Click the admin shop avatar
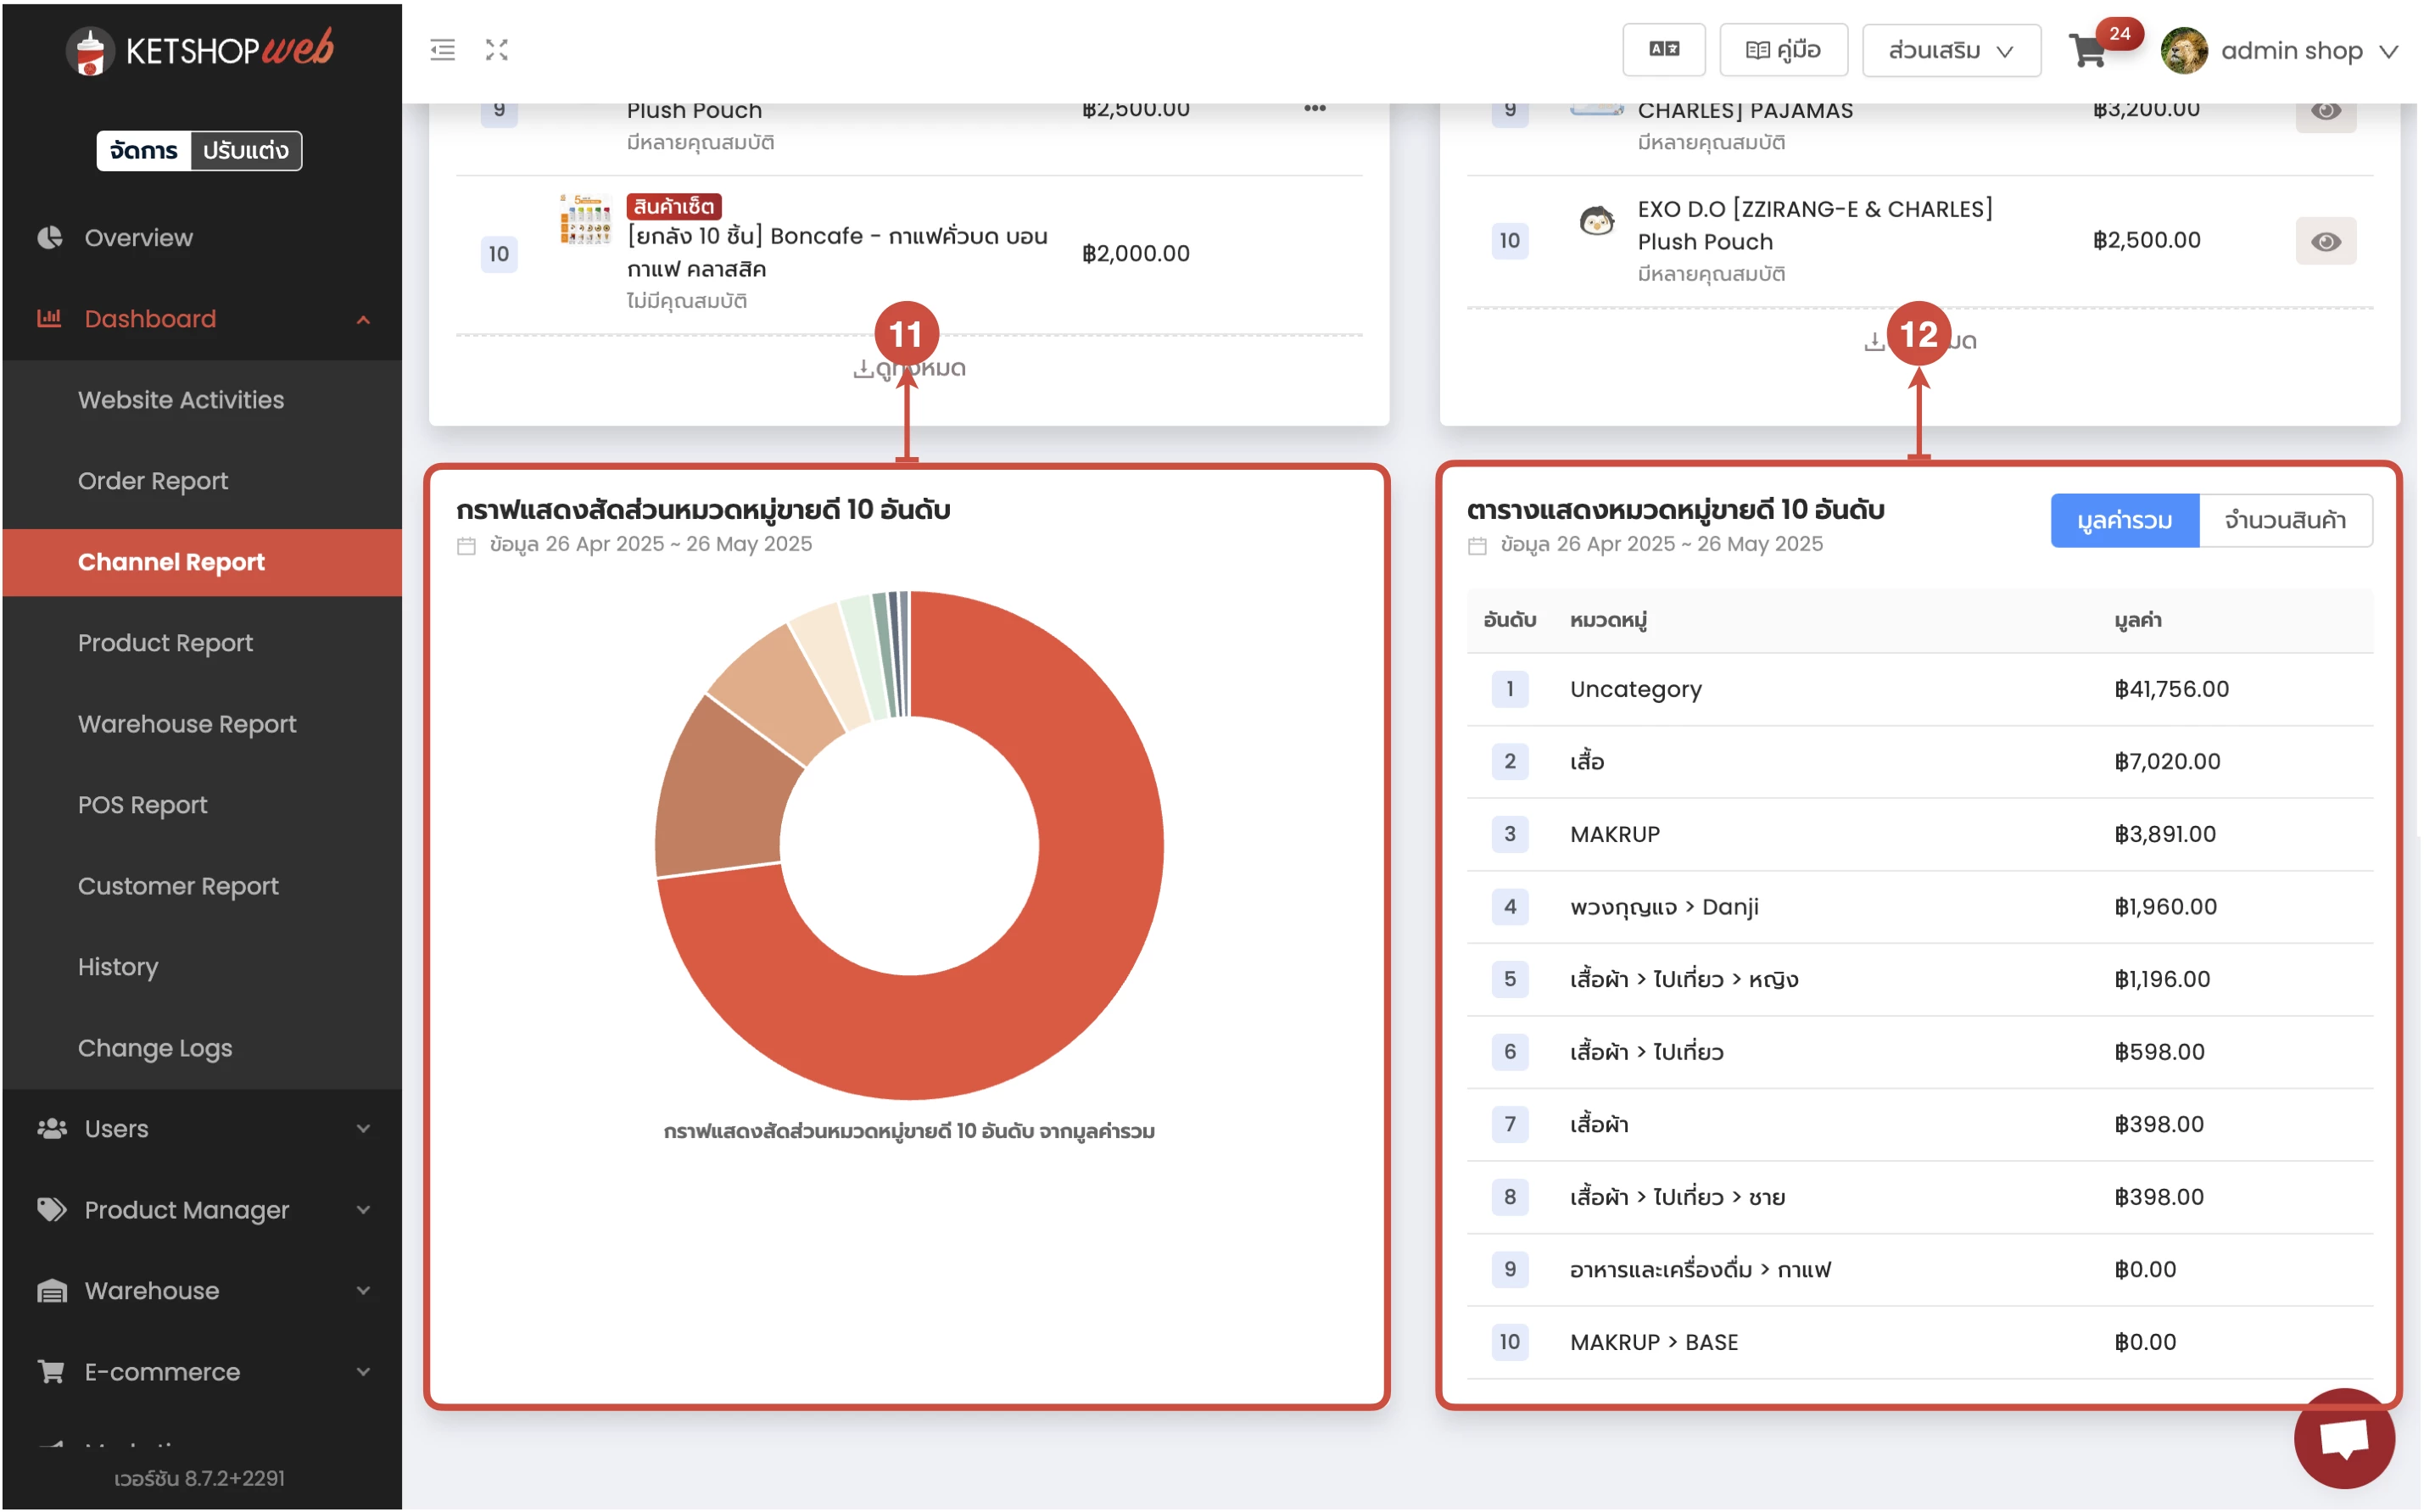The width and height of the screenshot is (2424, 1512). (x=2184, y=50)
